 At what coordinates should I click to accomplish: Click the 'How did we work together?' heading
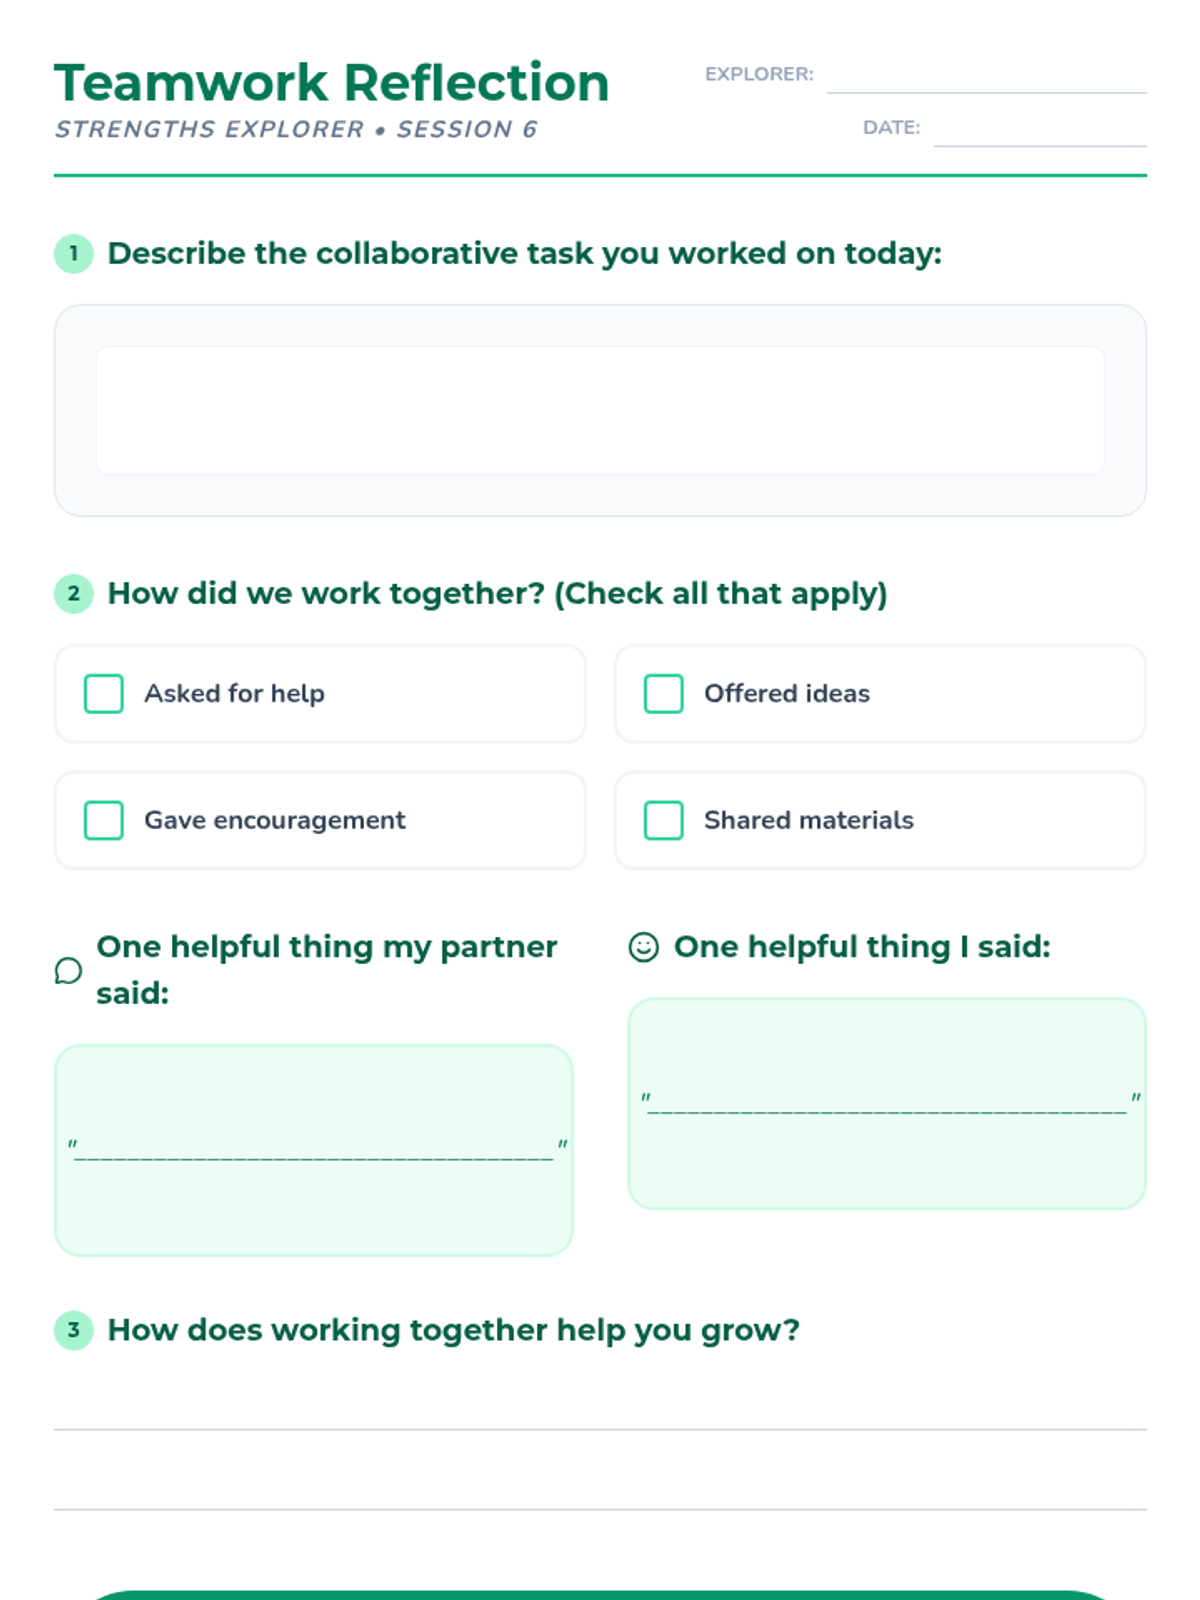pyautogui.click(x=497, y=594)
